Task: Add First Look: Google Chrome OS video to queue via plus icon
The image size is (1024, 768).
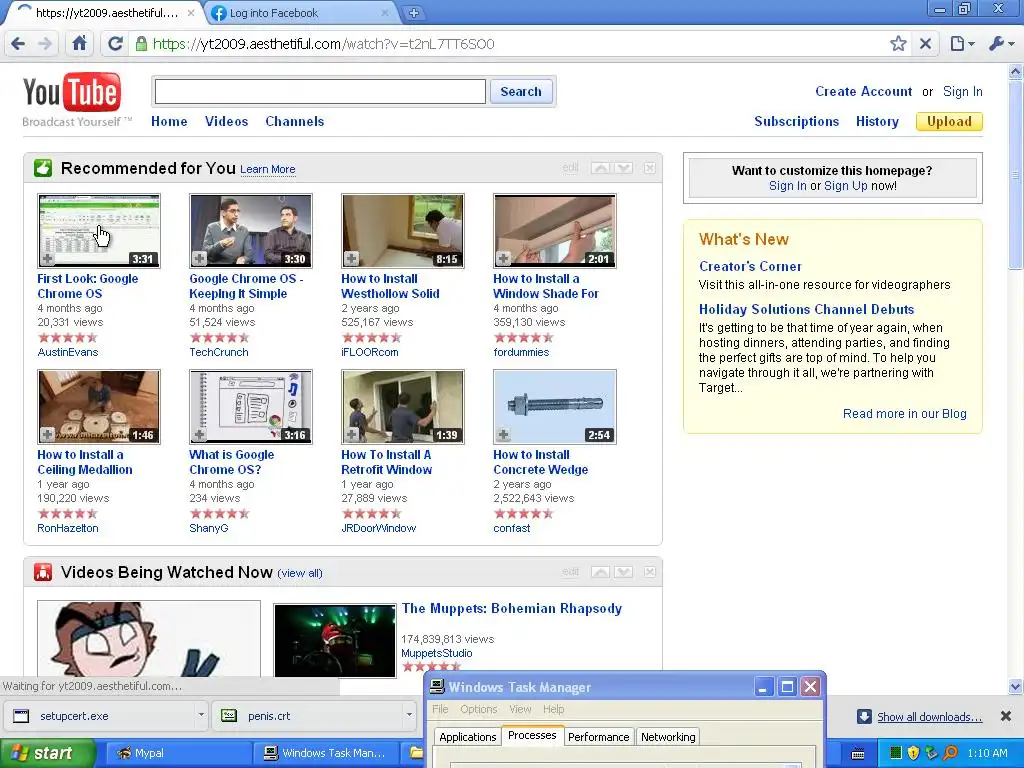Action: (x=47, y=259)
